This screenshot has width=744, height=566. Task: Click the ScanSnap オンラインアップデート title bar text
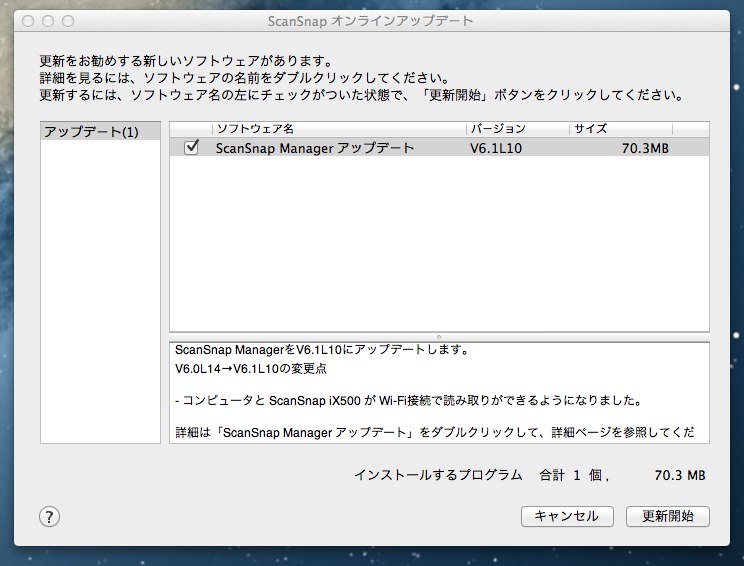370,21
